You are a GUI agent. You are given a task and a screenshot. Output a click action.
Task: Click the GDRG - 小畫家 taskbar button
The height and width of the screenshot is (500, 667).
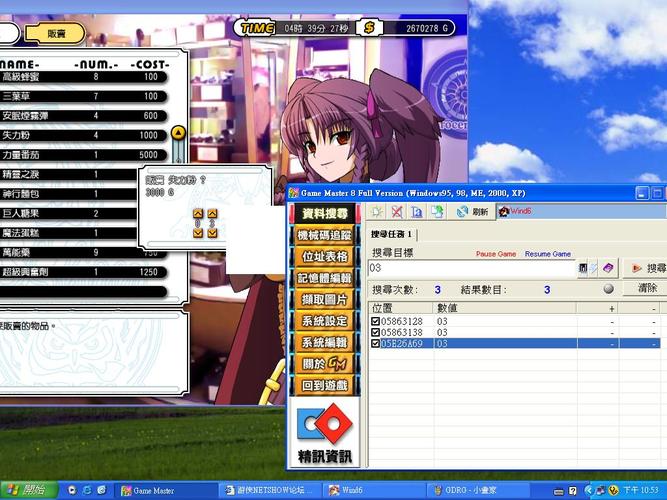point(476,490)
